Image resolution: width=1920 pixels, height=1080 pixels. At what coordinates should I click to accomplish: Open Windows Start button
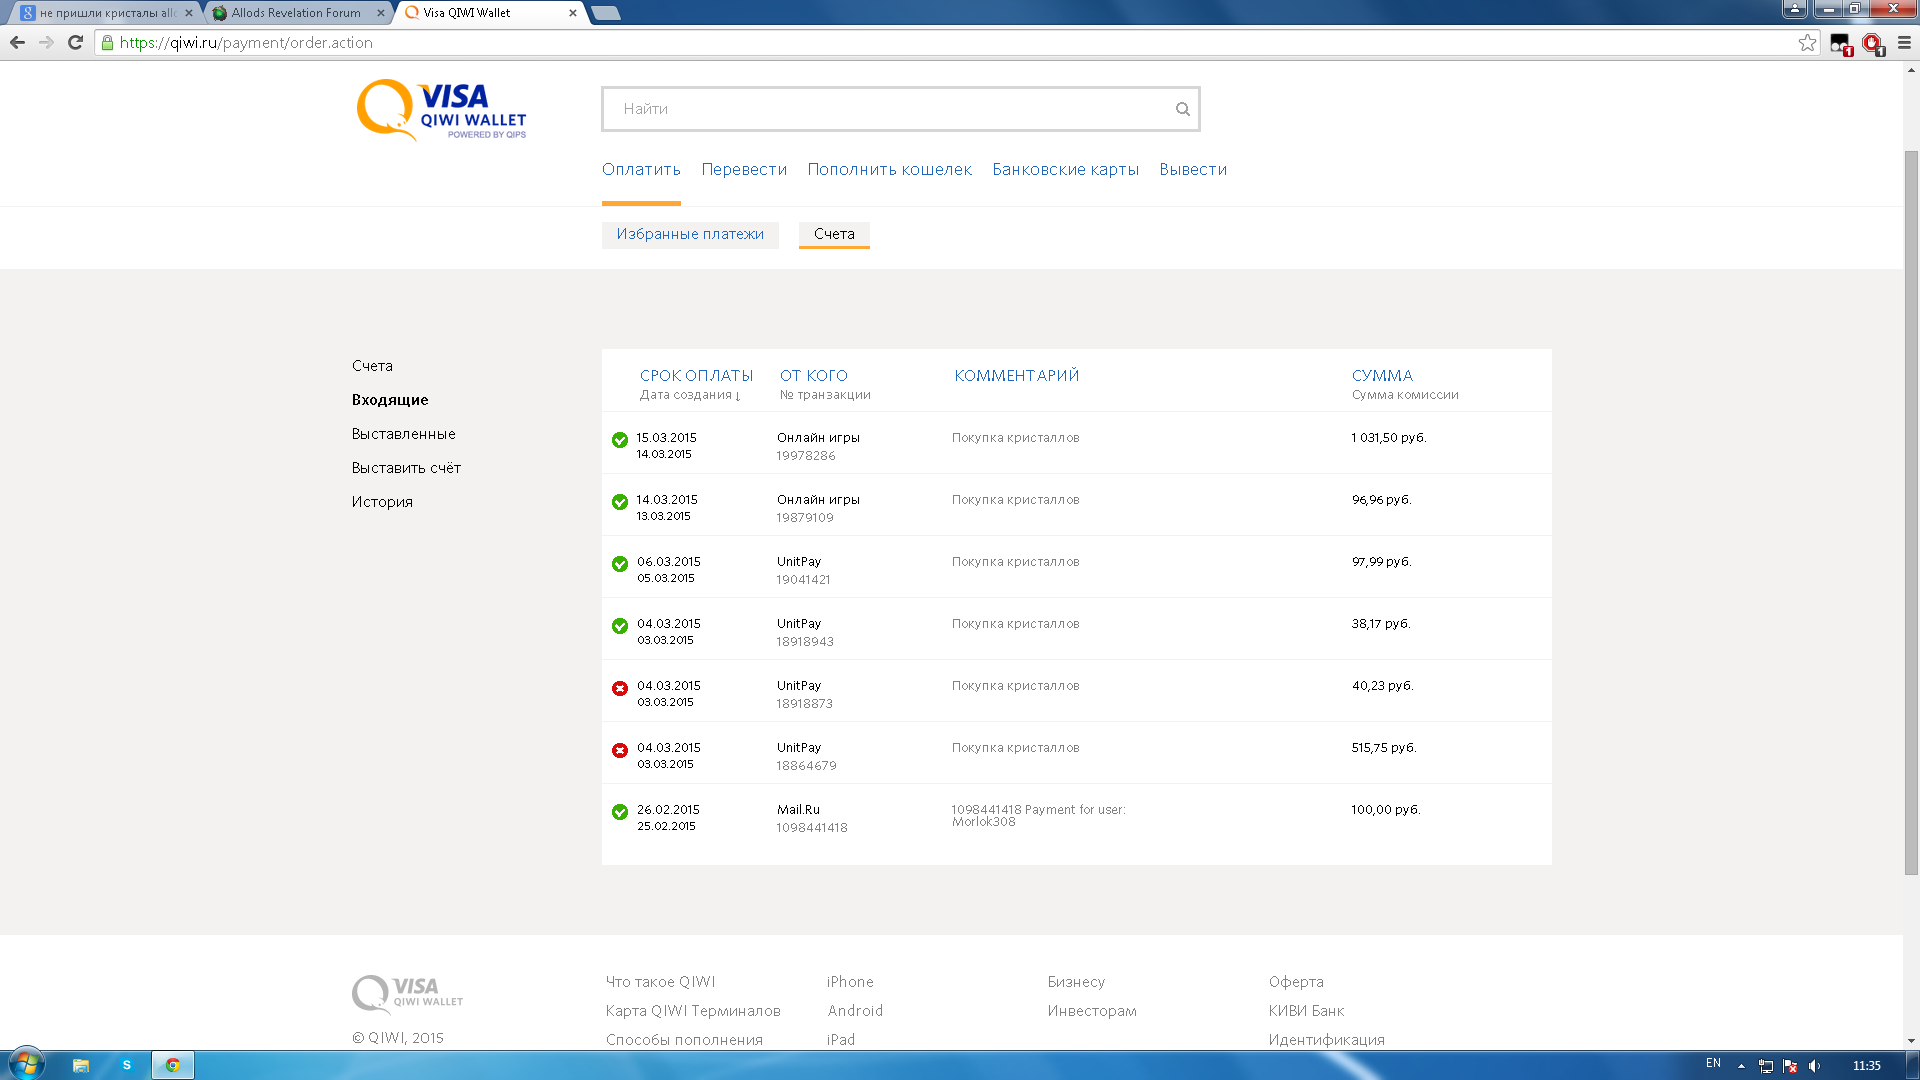(26, 1064)
